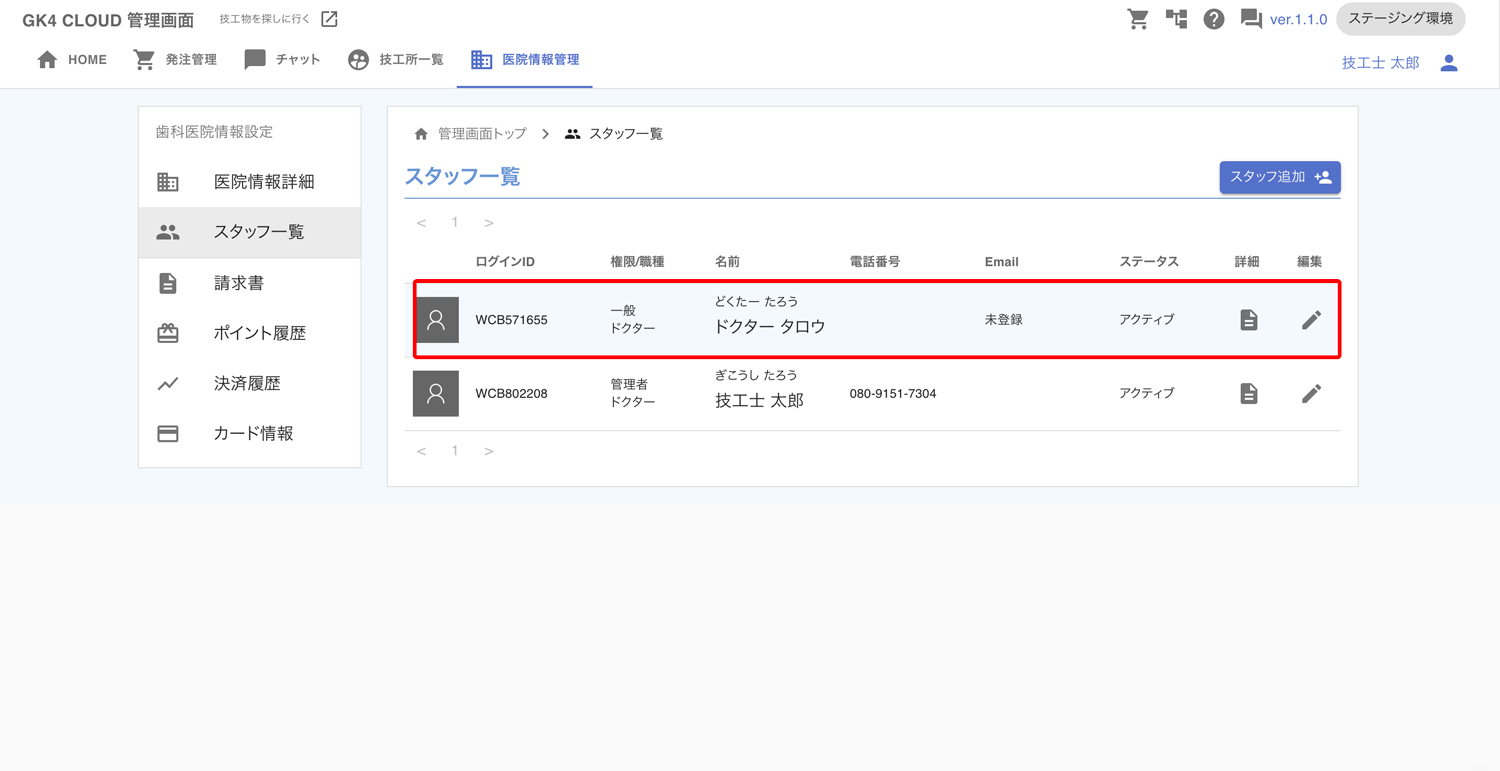Click pencil edit icon for 技工士 太郎
Screen dimensions: 1500x771
pos(1311,394)
